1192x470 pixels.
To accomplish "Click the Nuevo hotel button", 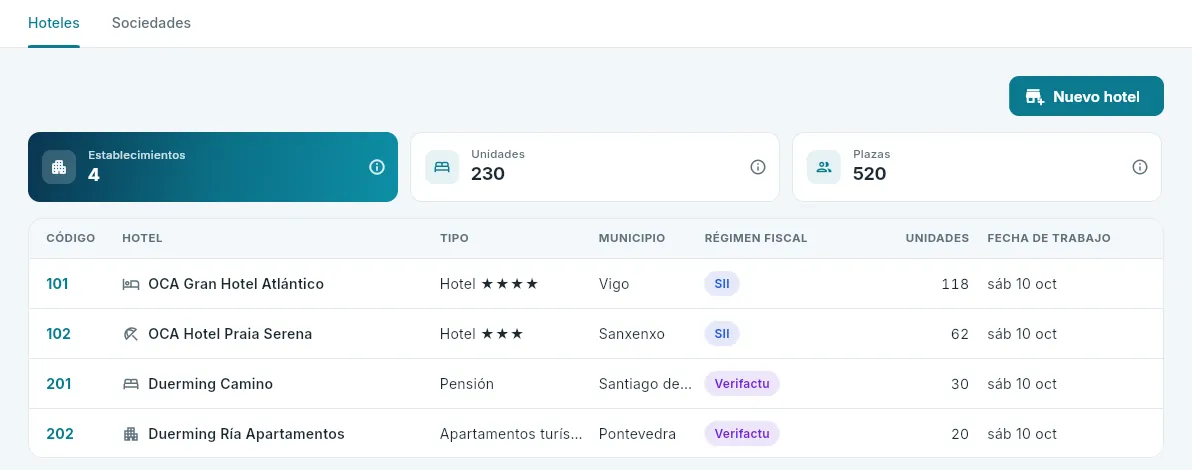I will click(x=1086, y=97).
